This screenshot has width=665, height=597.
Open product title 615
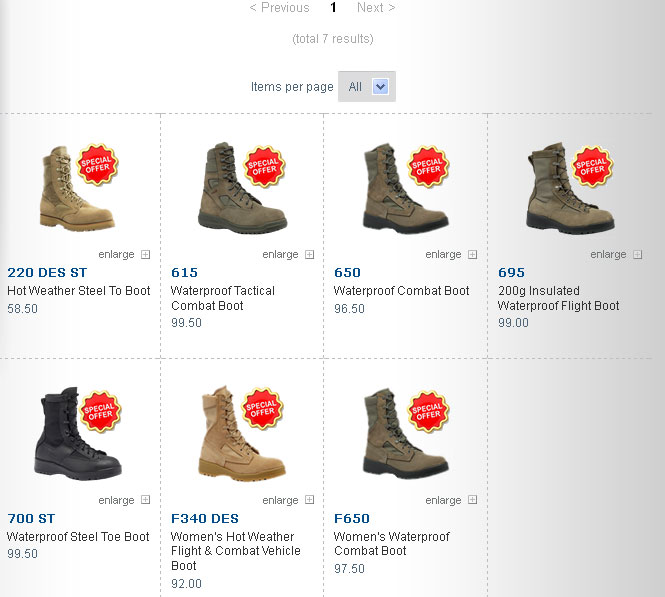click(x=184, y=273)
